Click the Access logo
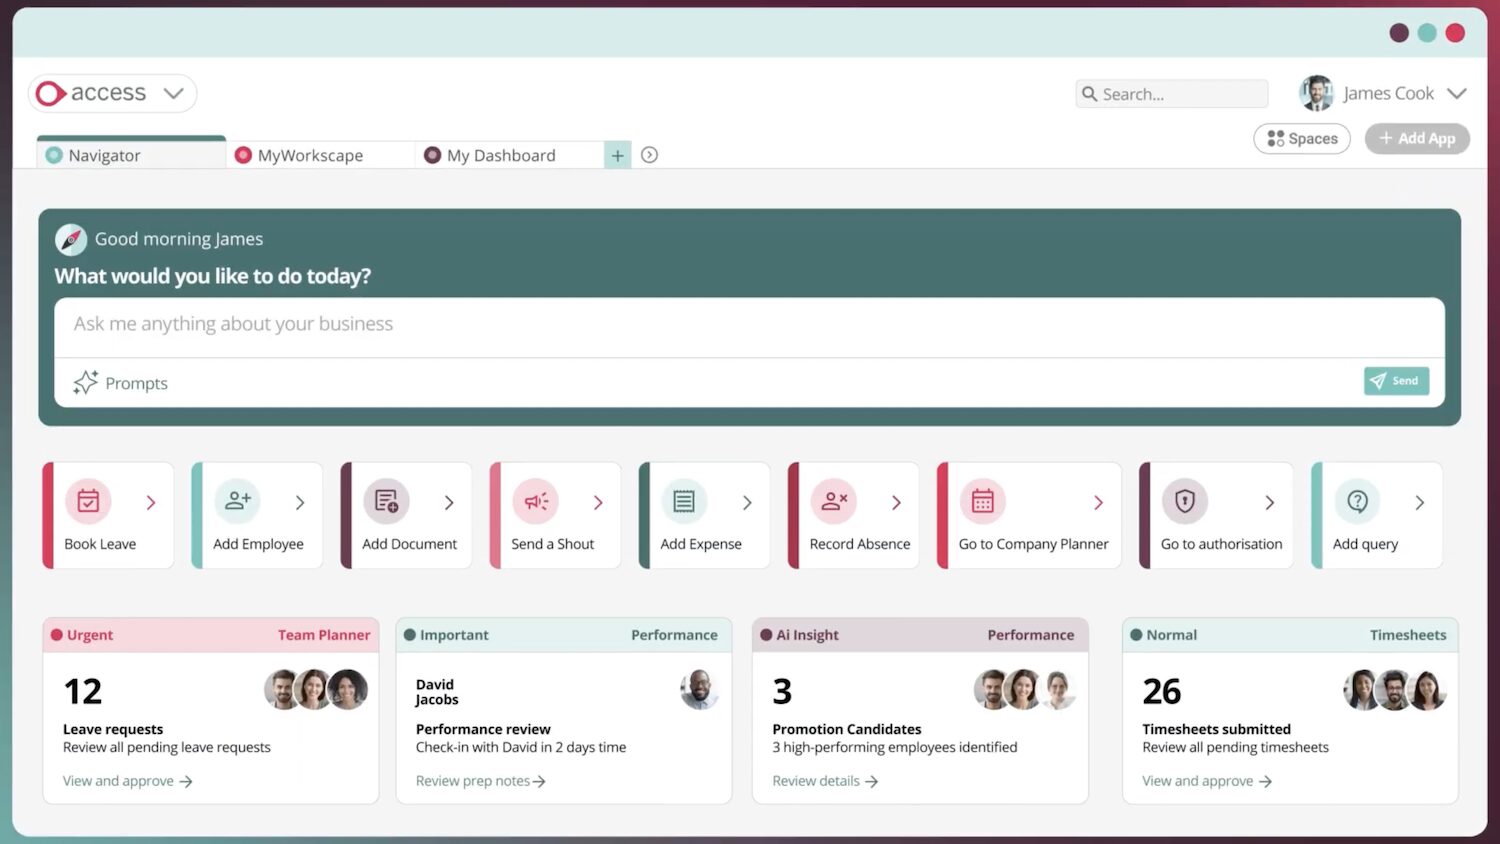This screenshot has height=844, width=1500. tap(91, 93)
